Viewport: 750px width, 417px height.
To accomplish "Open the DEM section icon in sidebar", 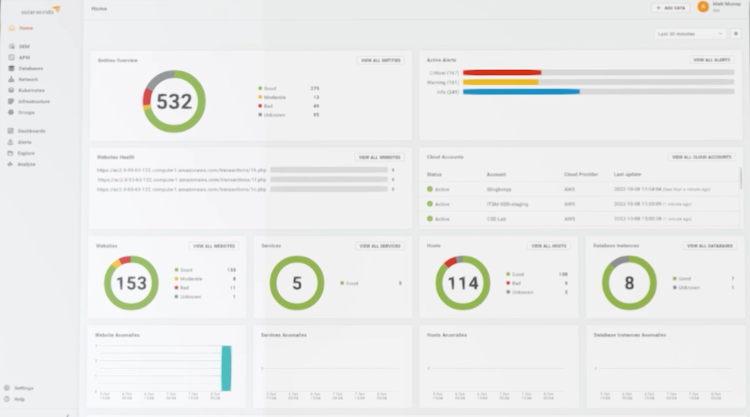I will tap(11, 46).
